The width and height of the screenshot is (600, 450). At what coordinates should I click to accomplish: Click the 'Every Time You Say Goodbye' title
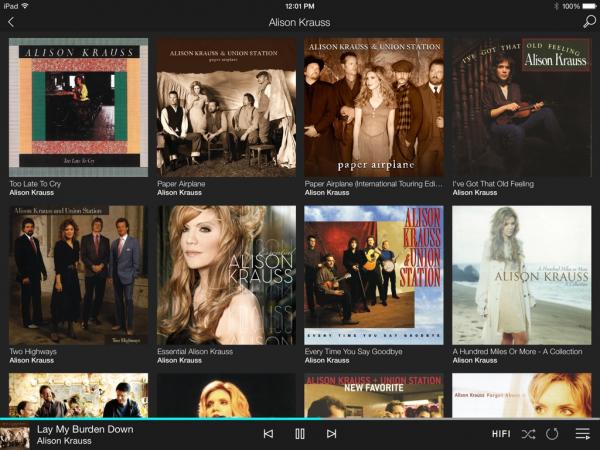point(353,351)
